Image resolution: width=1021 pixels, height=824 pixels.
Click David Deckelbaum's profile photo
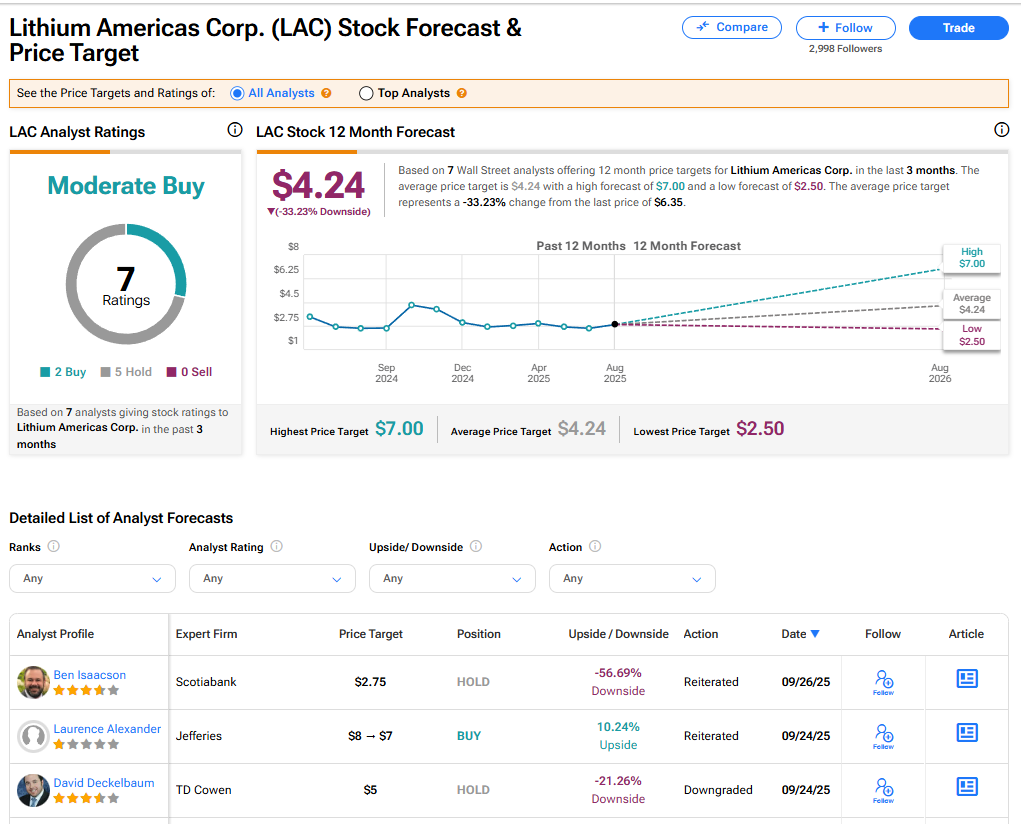click(x=33, y=790)
